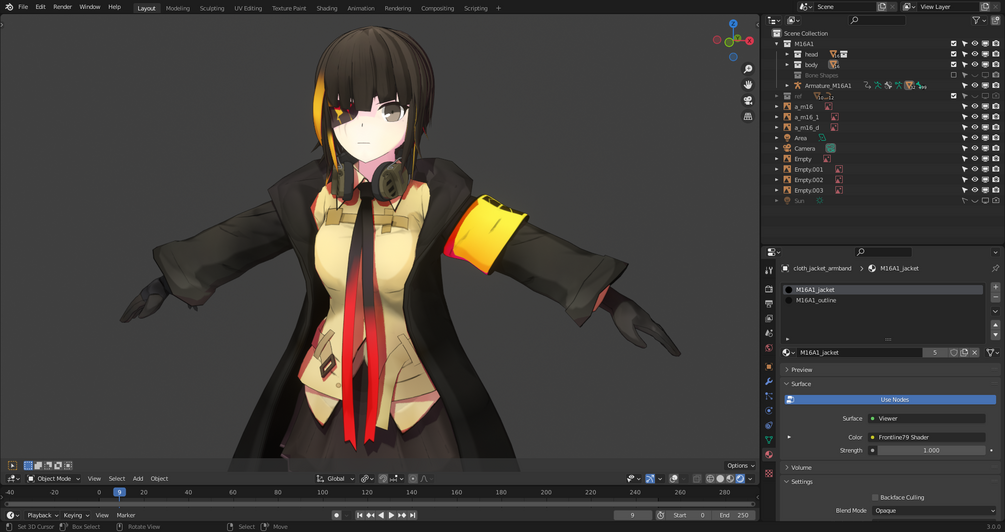Jump to the end frame button

[x=413, y=515]
